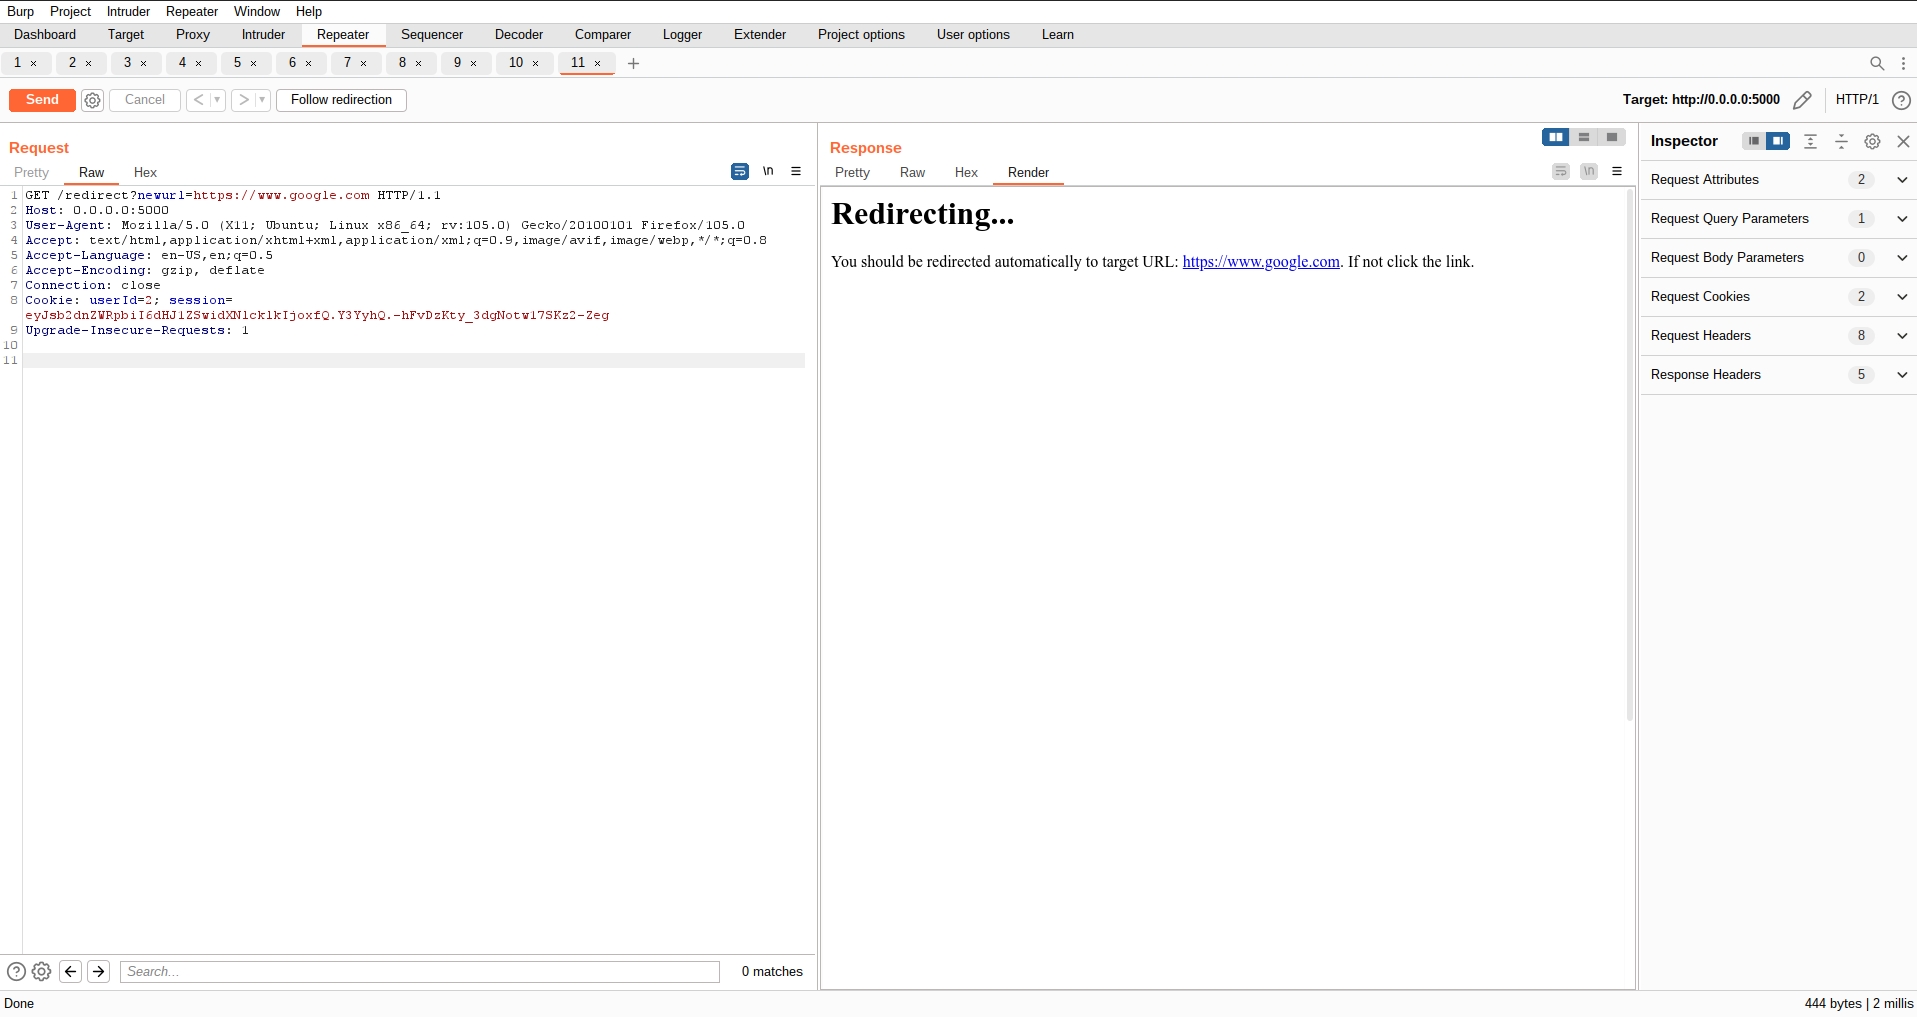Toggle non-printable characters in request
The image size is (1917, 1017).
pyautogui.click(x=768, y=171)
